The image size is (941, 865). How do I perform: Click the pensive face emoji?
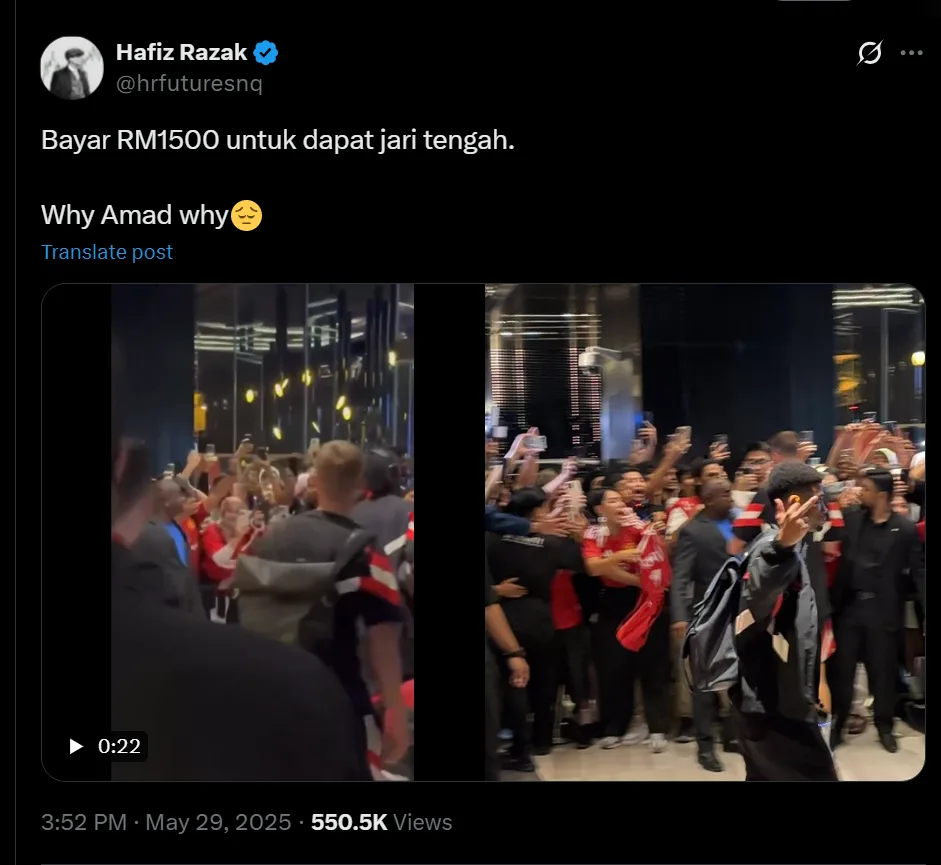pyautogui.click(x=247, y=215)
